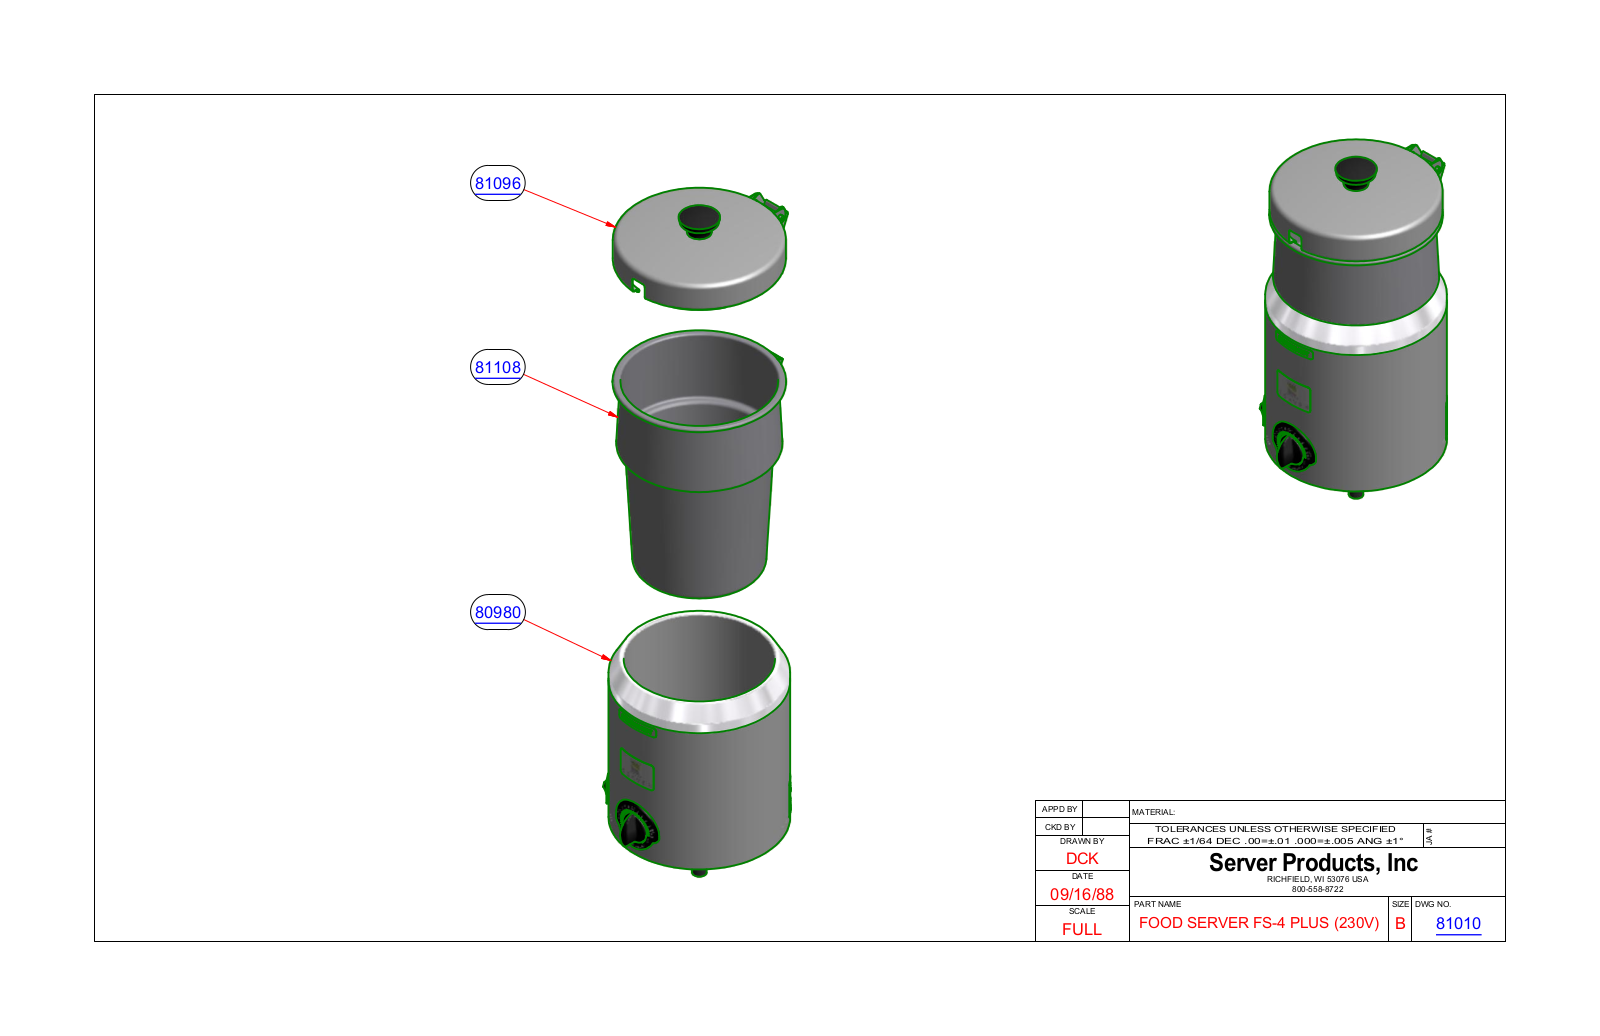Select the exploded inner vessel part

tap(699, 464)
